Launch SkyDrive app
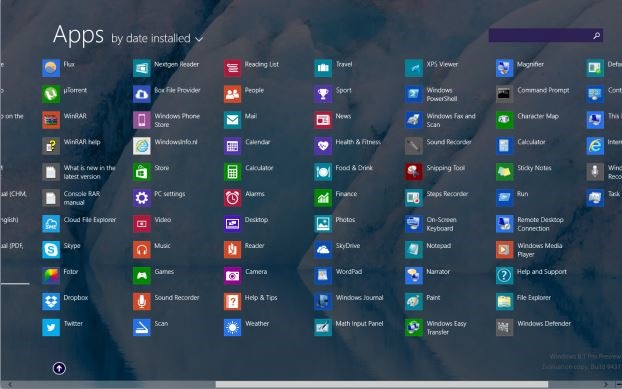Image resolution: width=622 pixels, height=389 pixels. [323, 250]
